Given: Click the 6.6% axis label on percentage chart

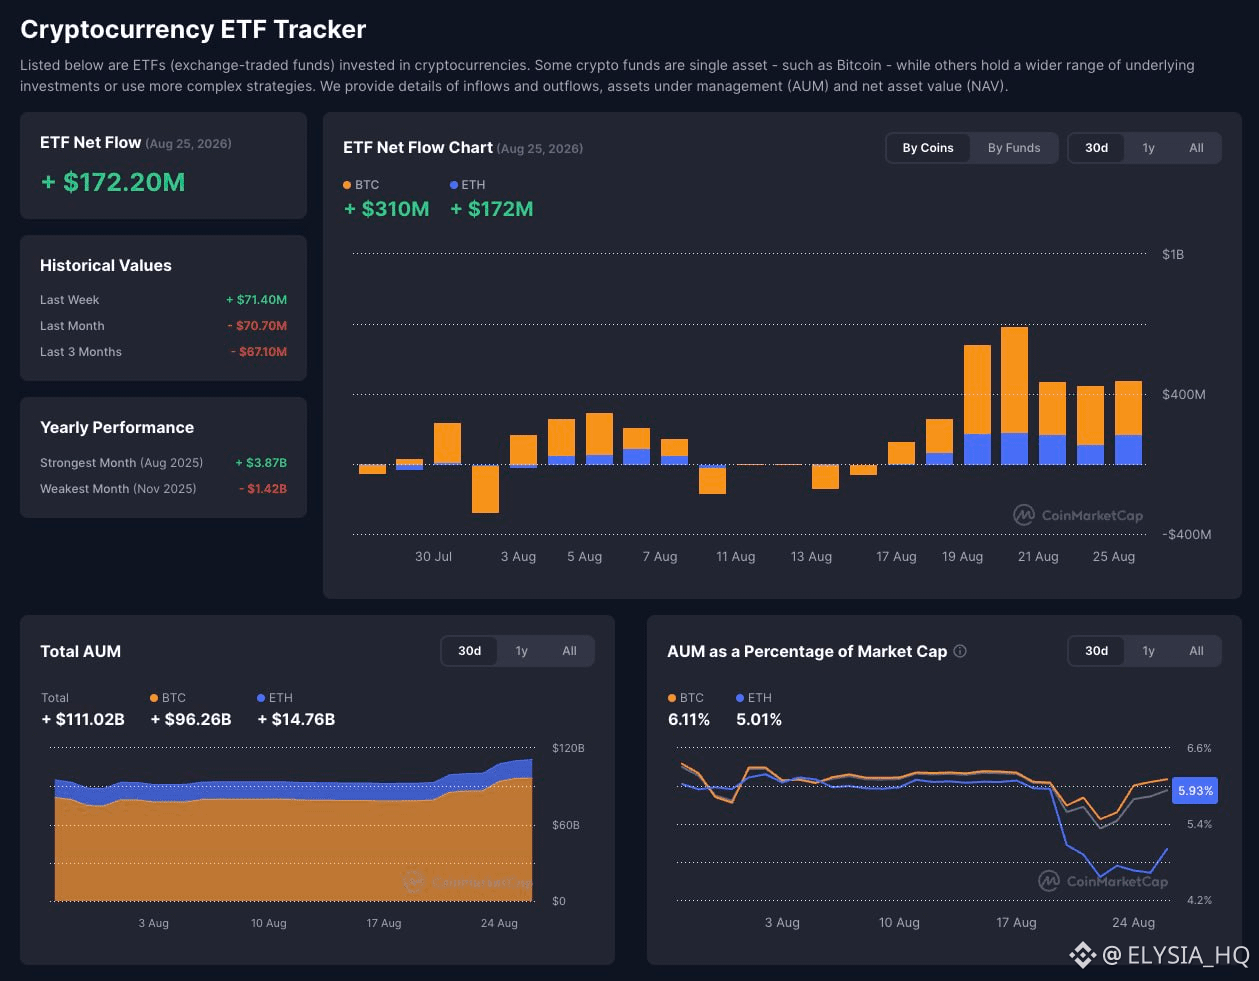Looking at the screenshot, I should point(1199,748).
